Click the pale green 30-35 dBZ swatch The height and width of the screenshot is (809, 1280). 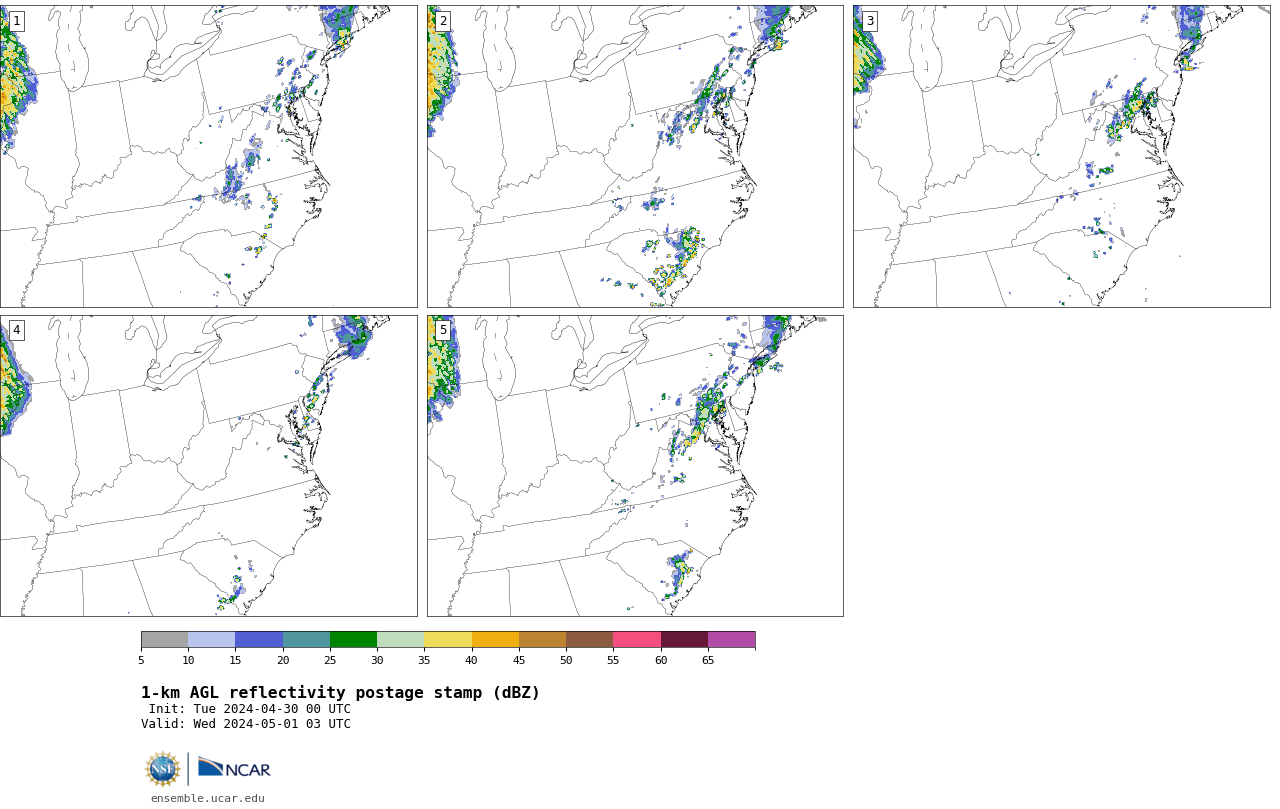pyautogui.click(x=400, y=640)
